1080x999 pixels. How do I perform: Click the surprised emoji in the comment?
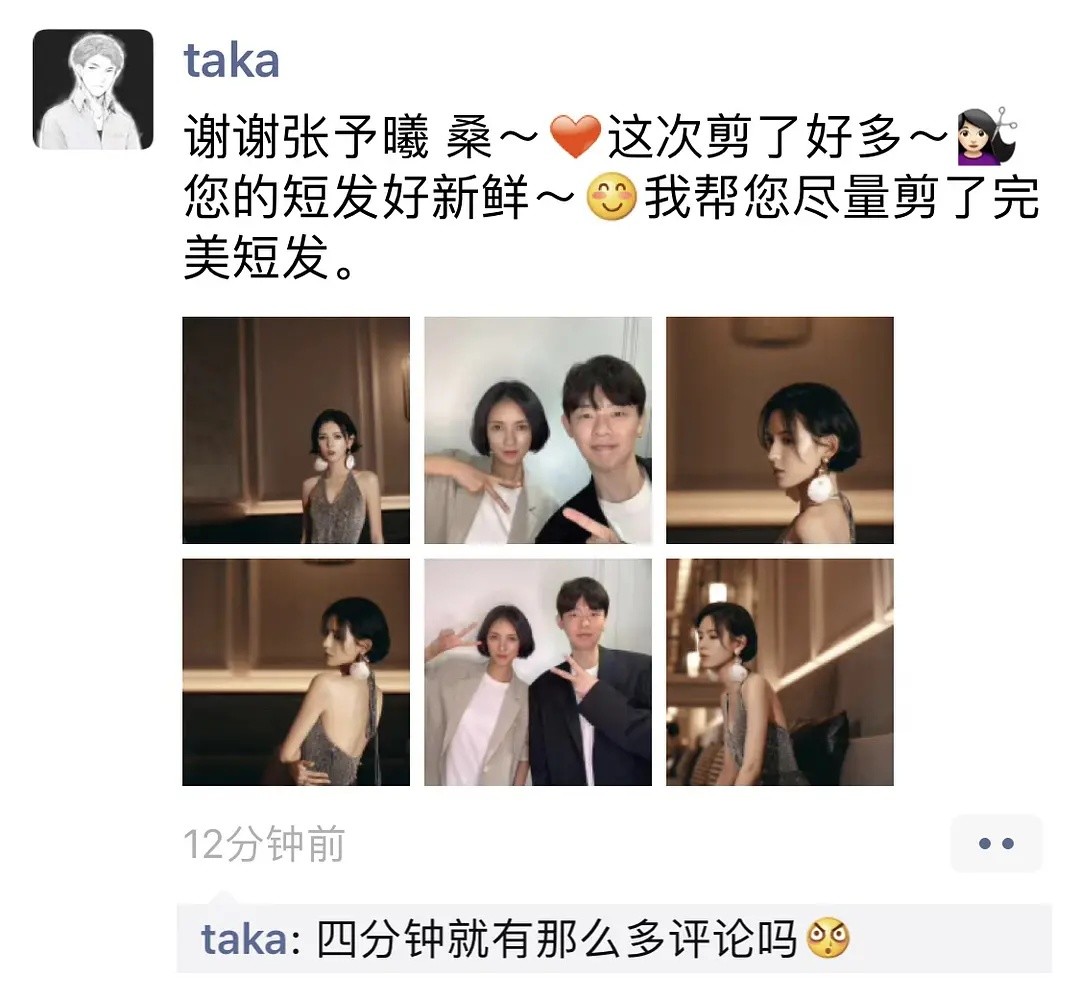tap(827, 938)
